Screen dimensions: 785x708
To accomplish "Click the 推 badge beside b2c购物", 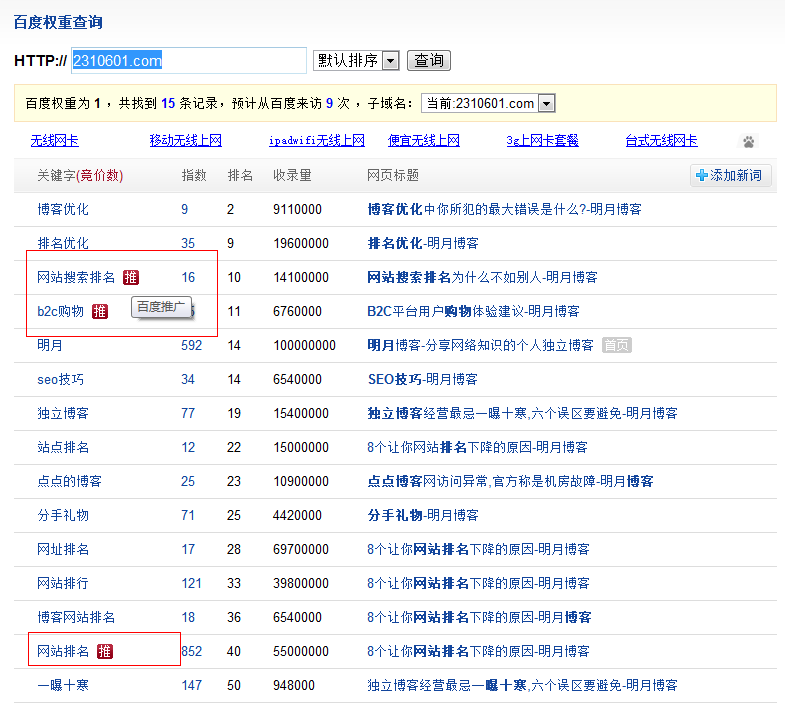I will pos(100,311).
